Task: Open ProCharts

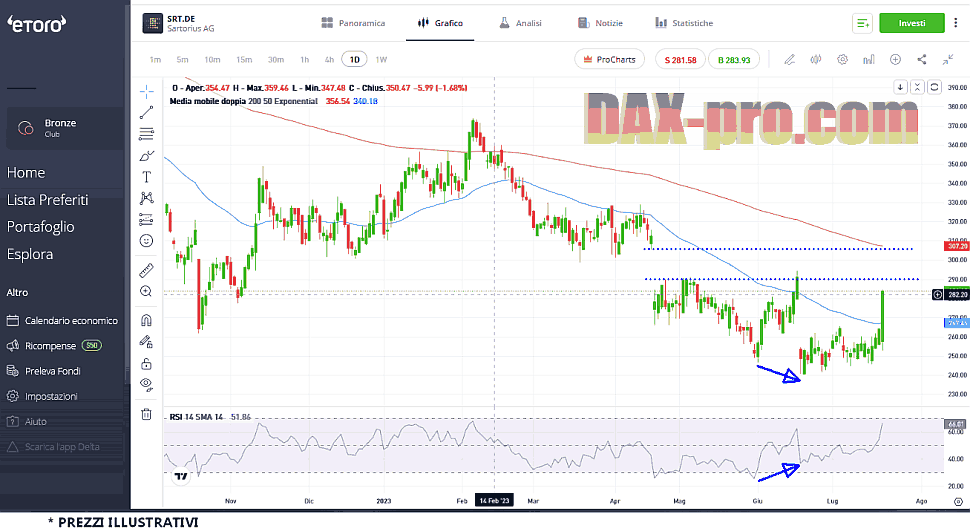Action: point(609,59)
